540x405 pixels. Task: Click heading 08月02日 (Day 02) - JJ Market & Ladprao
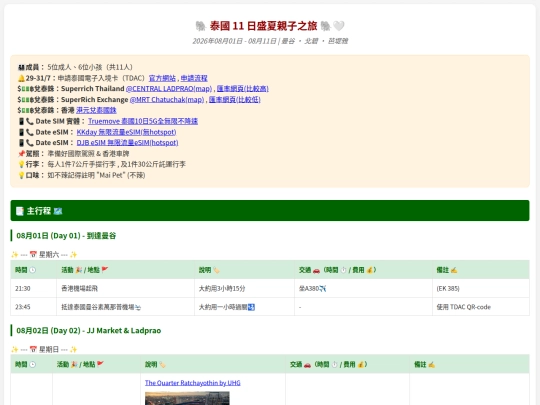pyautogui.click(x=89, y=330)
